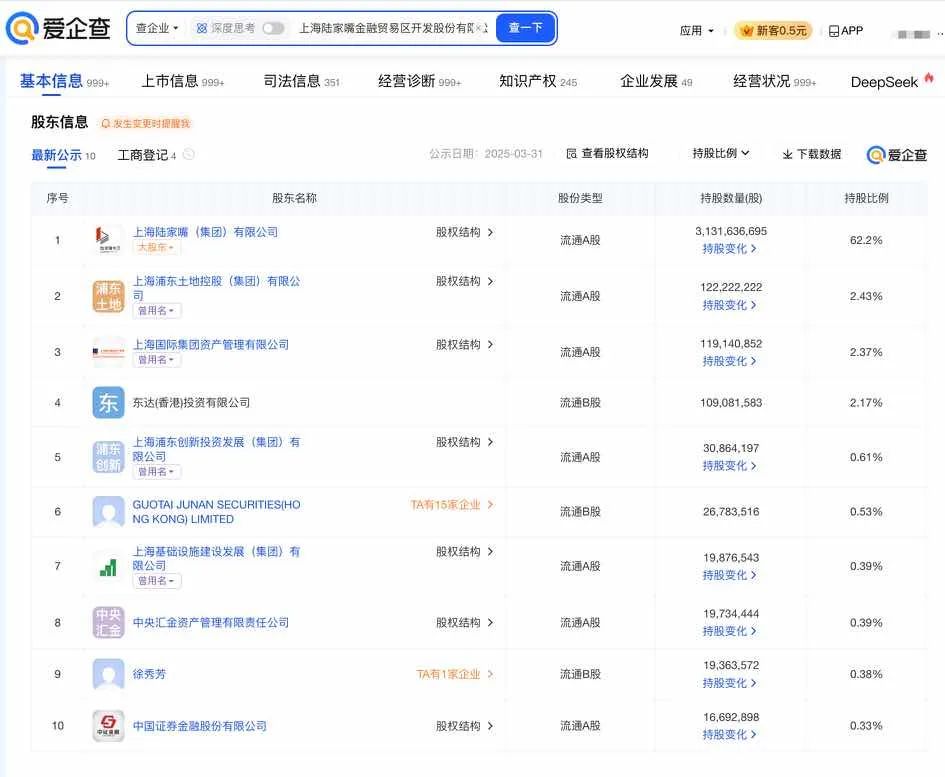The image size is (945, 777).
Task: Open 上海国际集团资产管理有限公司 link
Action: pos(211,345)
